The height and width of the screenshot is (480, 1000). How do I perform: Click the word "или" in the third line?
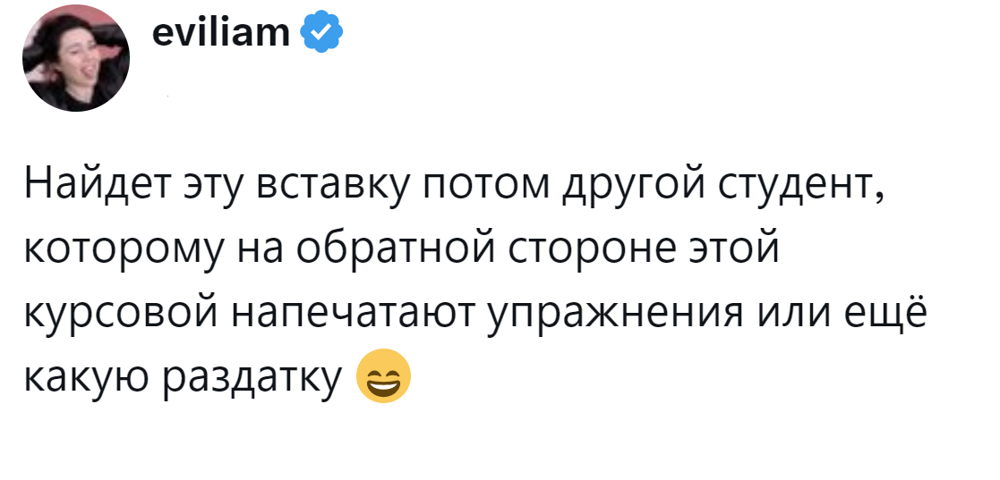tap(787, 312)
